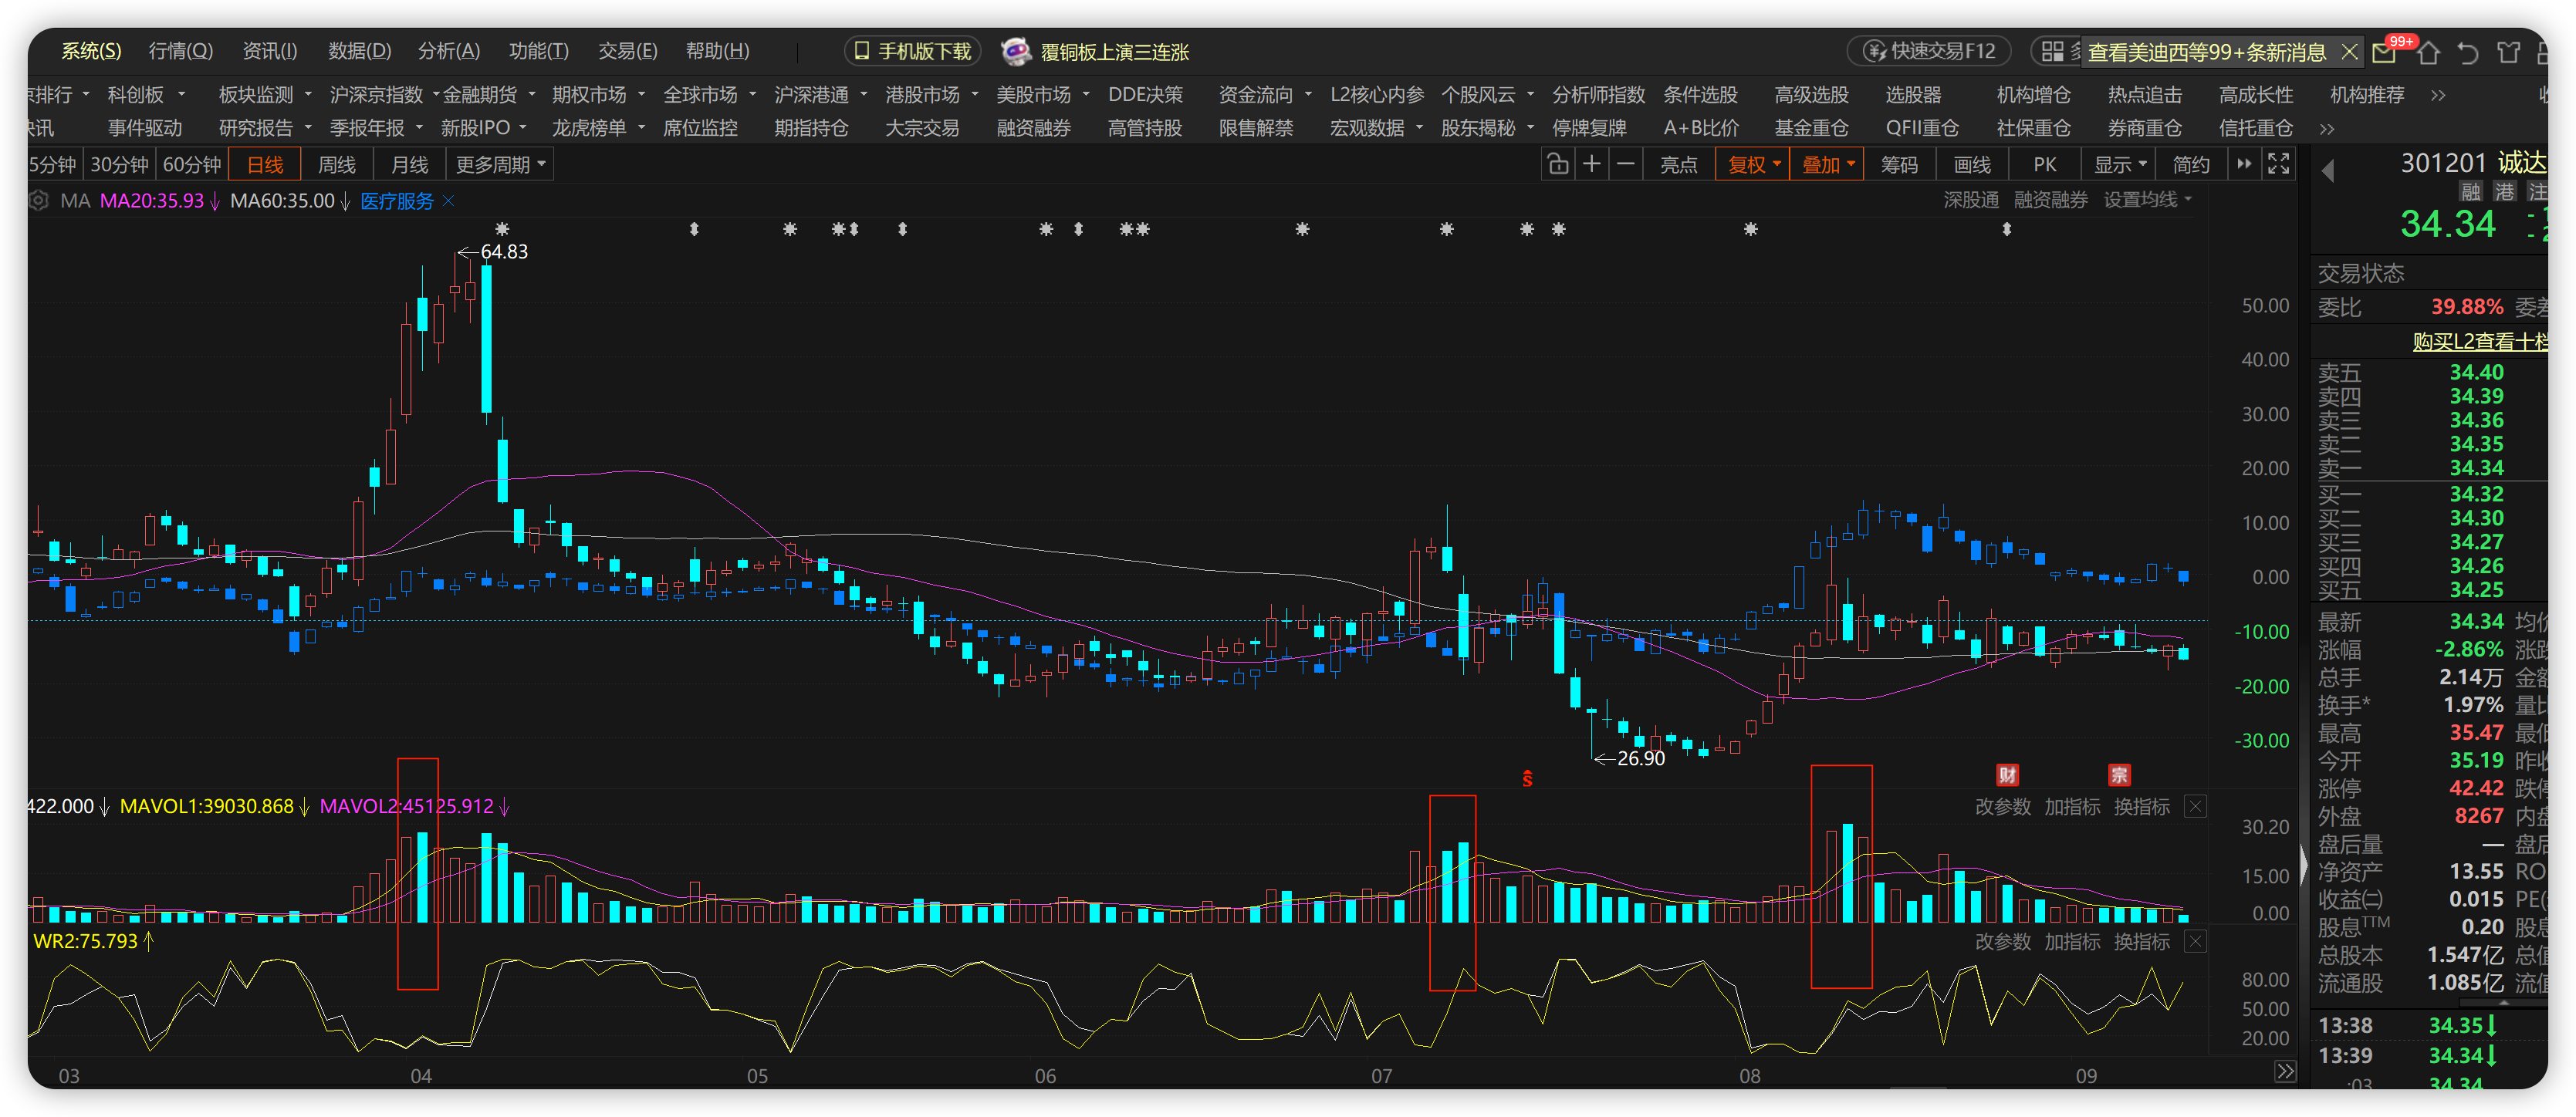Remove the 医疗服务 overlay via its X
The height and width of the screenshot is (1117, 2576).
(449, 201)
